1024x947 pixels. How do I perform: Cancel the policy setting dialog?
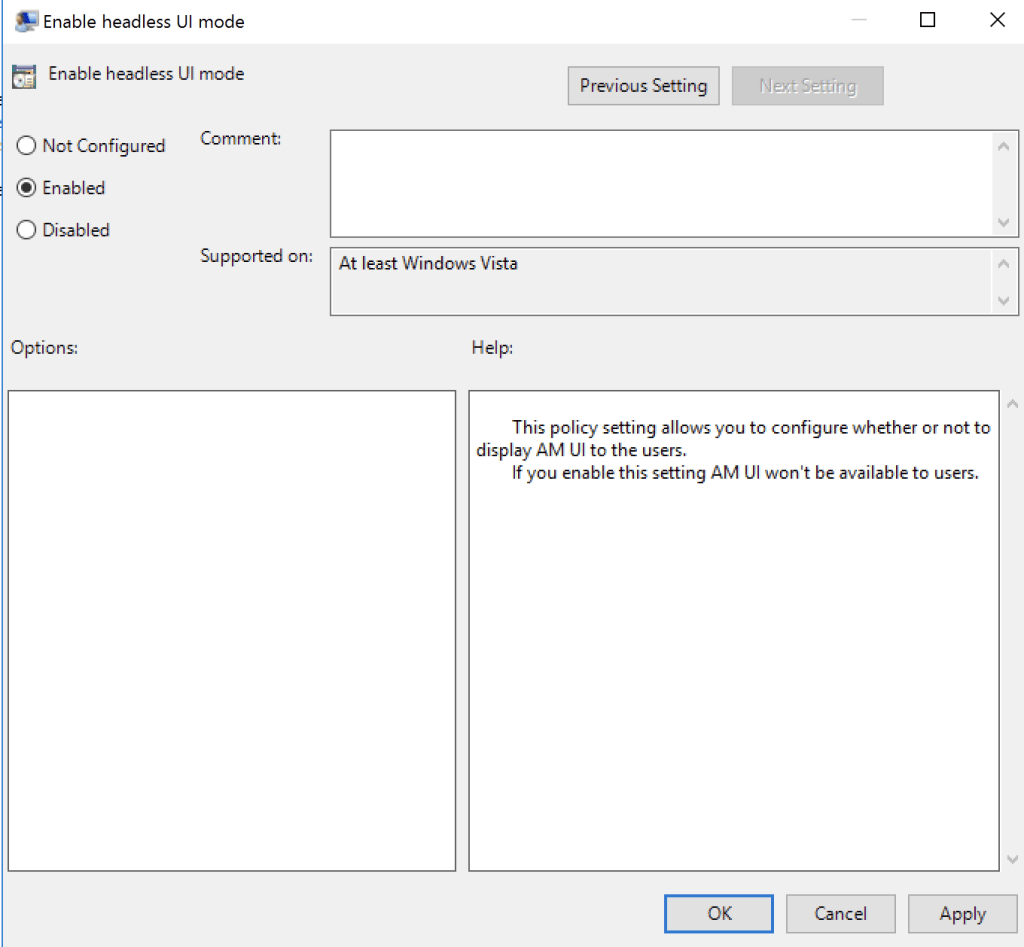tap(840, 914)
